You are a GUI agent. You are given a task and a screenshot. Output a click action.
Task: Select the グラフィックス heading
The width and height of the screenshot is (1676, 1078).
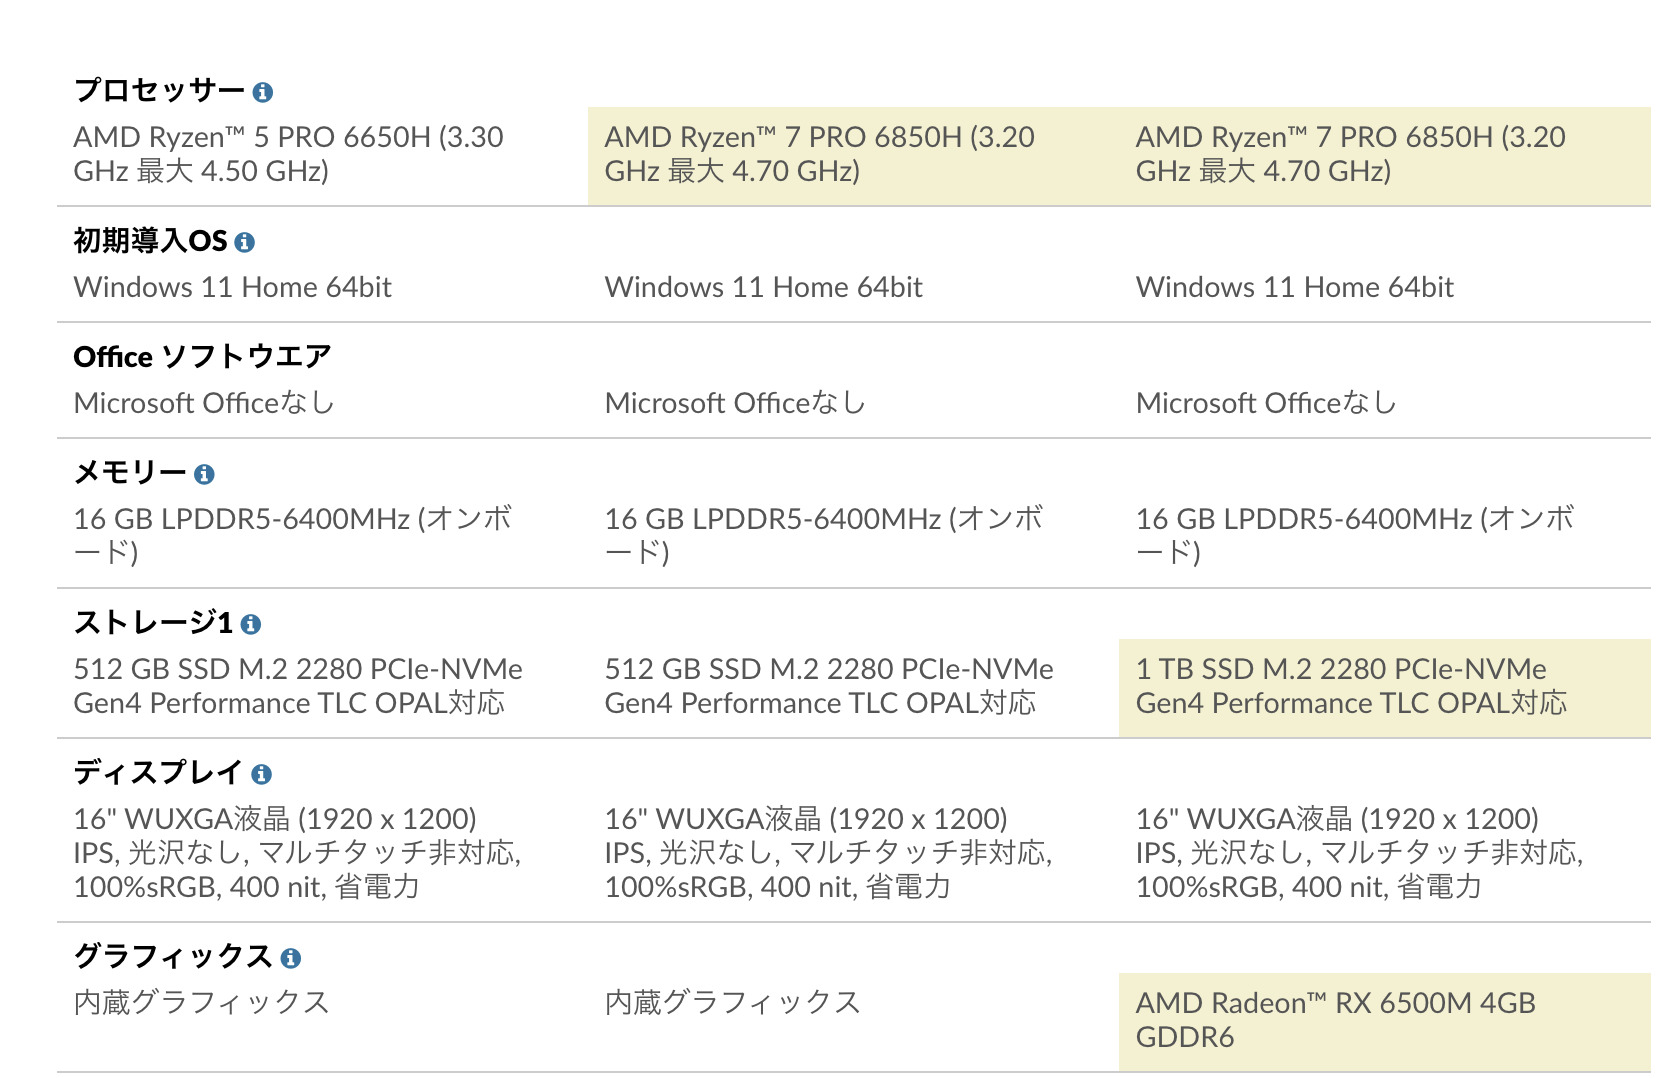click(x=173, y=956)
